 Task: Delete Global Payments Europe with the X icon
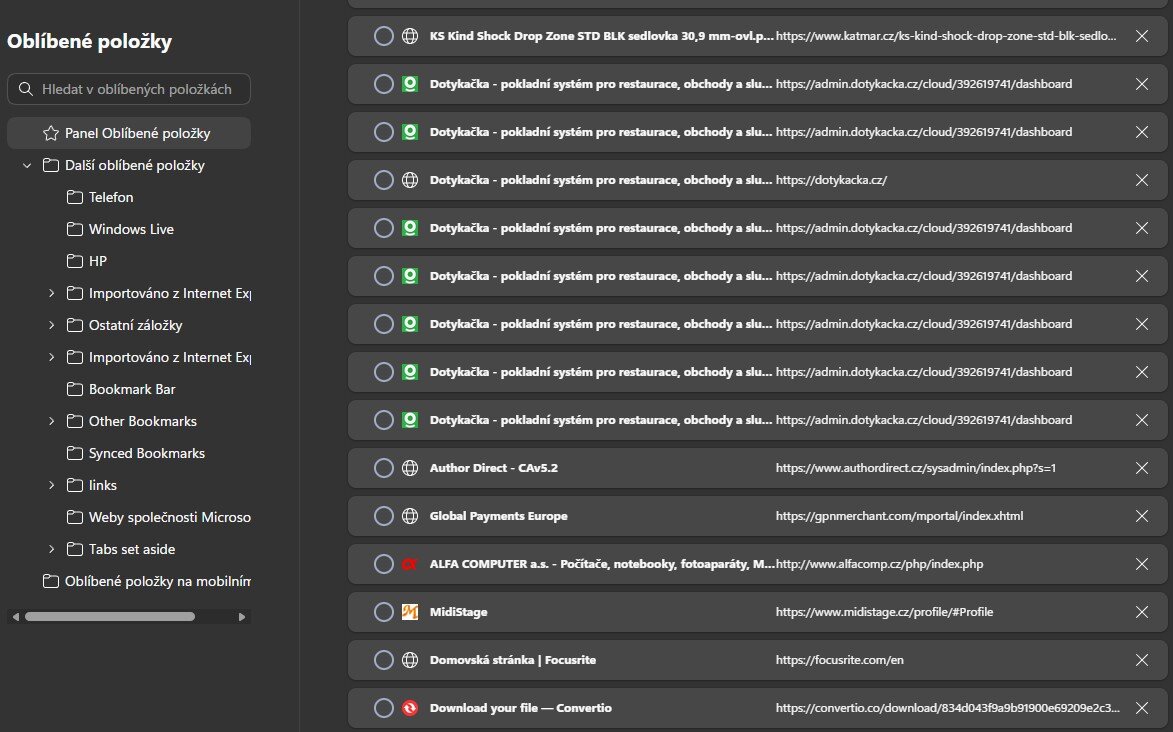pos(1142,516)
